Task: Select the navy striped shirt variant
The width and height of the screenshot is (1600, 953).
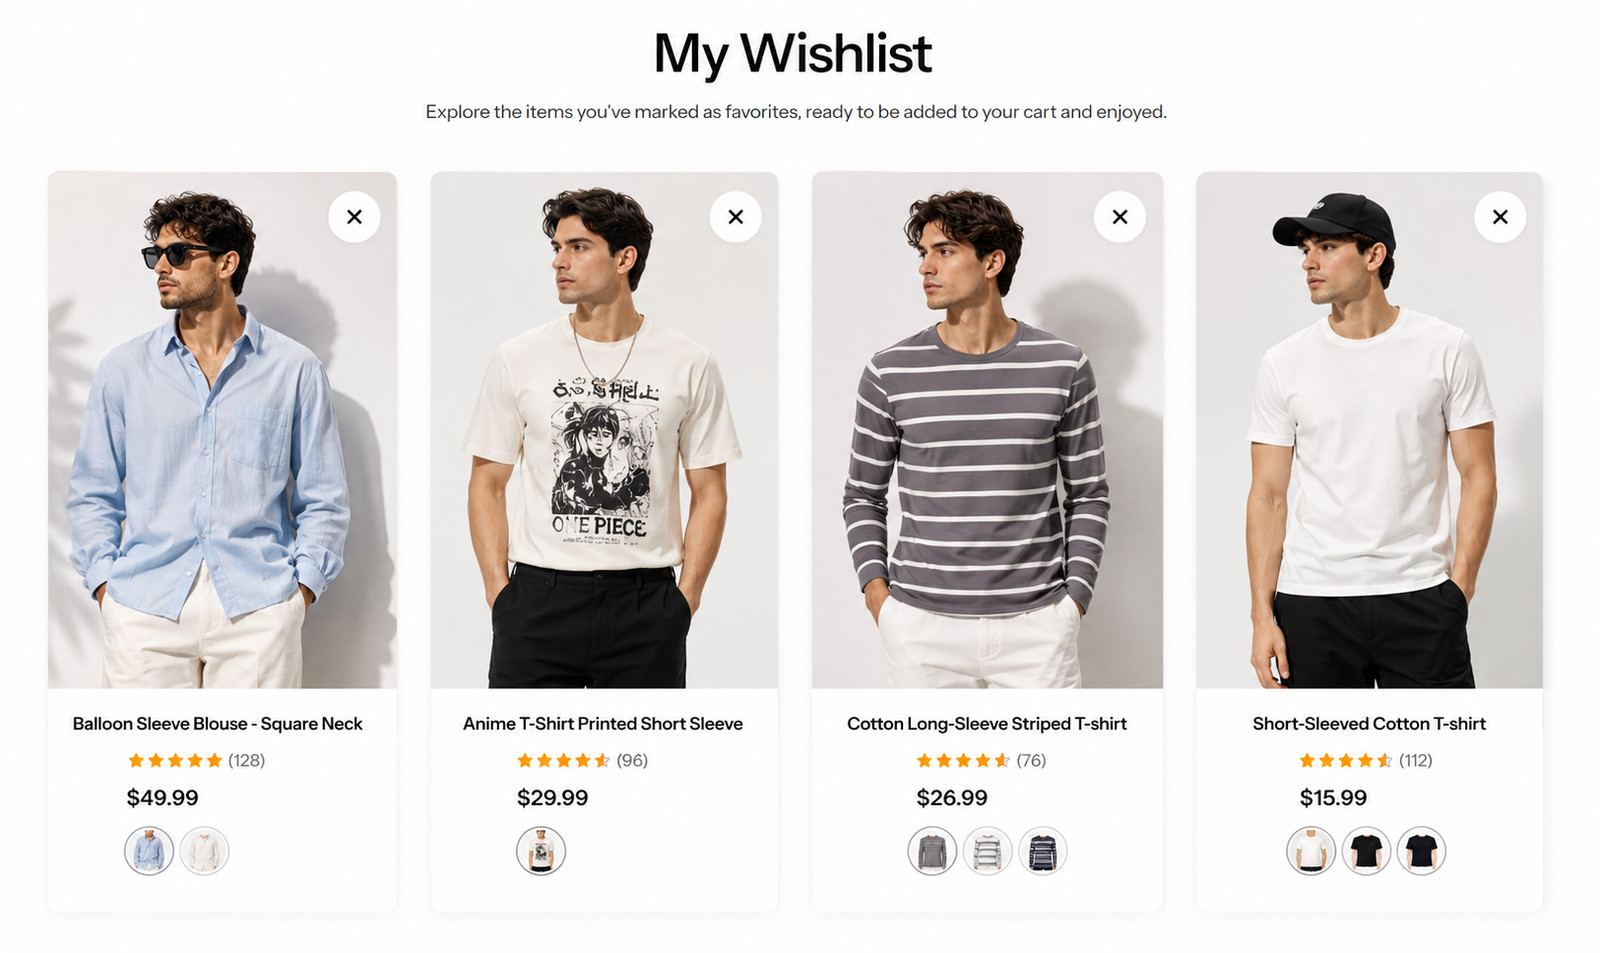Action: click(x=1042, y=851)
